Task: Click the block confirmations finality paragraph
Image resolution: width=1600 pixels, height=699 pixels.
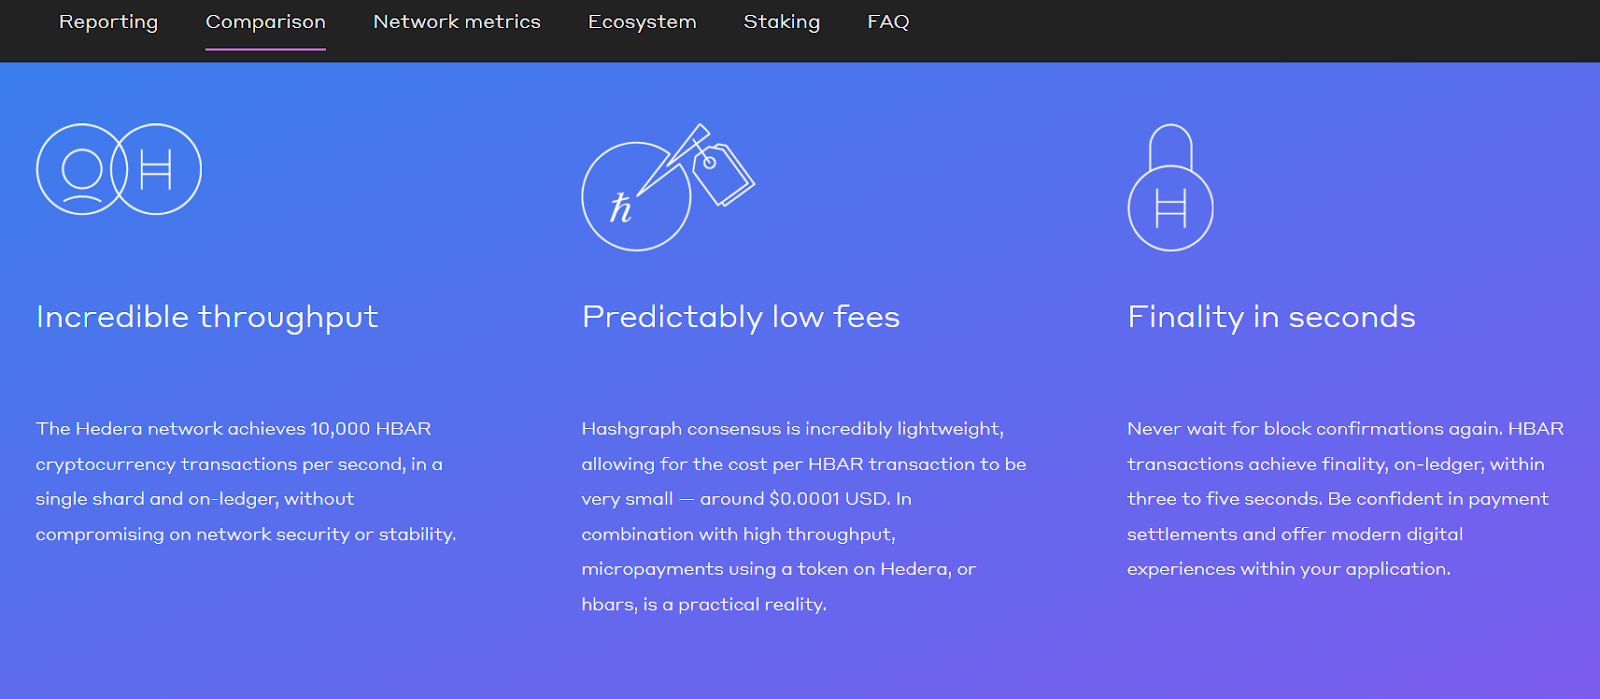Action: [1345, 498]
